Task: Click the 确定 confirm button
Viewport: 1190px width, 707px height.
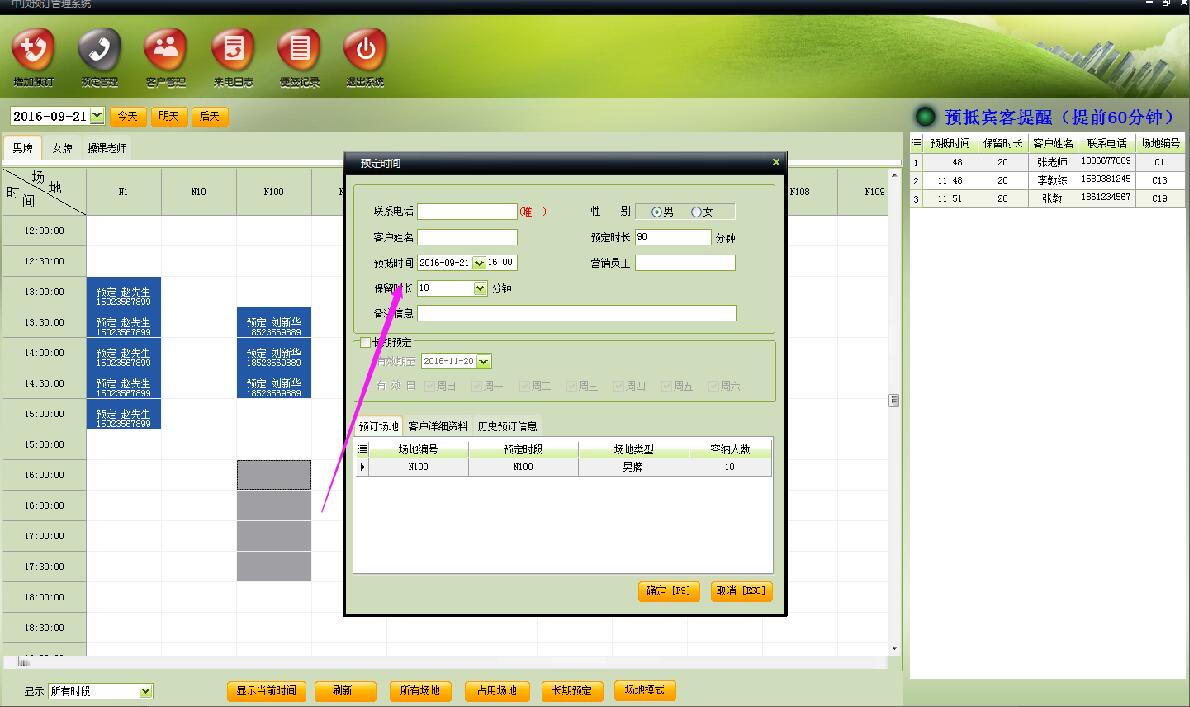Action: click(x=668, y=591)
